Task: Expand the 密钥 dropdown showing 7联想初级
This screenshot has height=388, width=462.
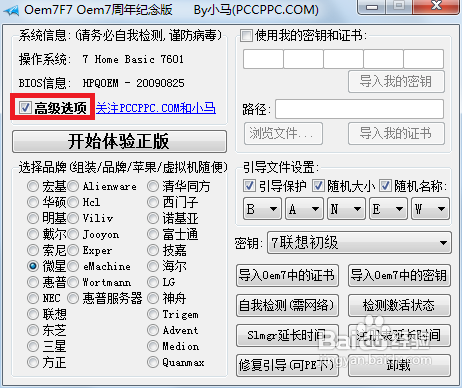Action: pos(359,243)
